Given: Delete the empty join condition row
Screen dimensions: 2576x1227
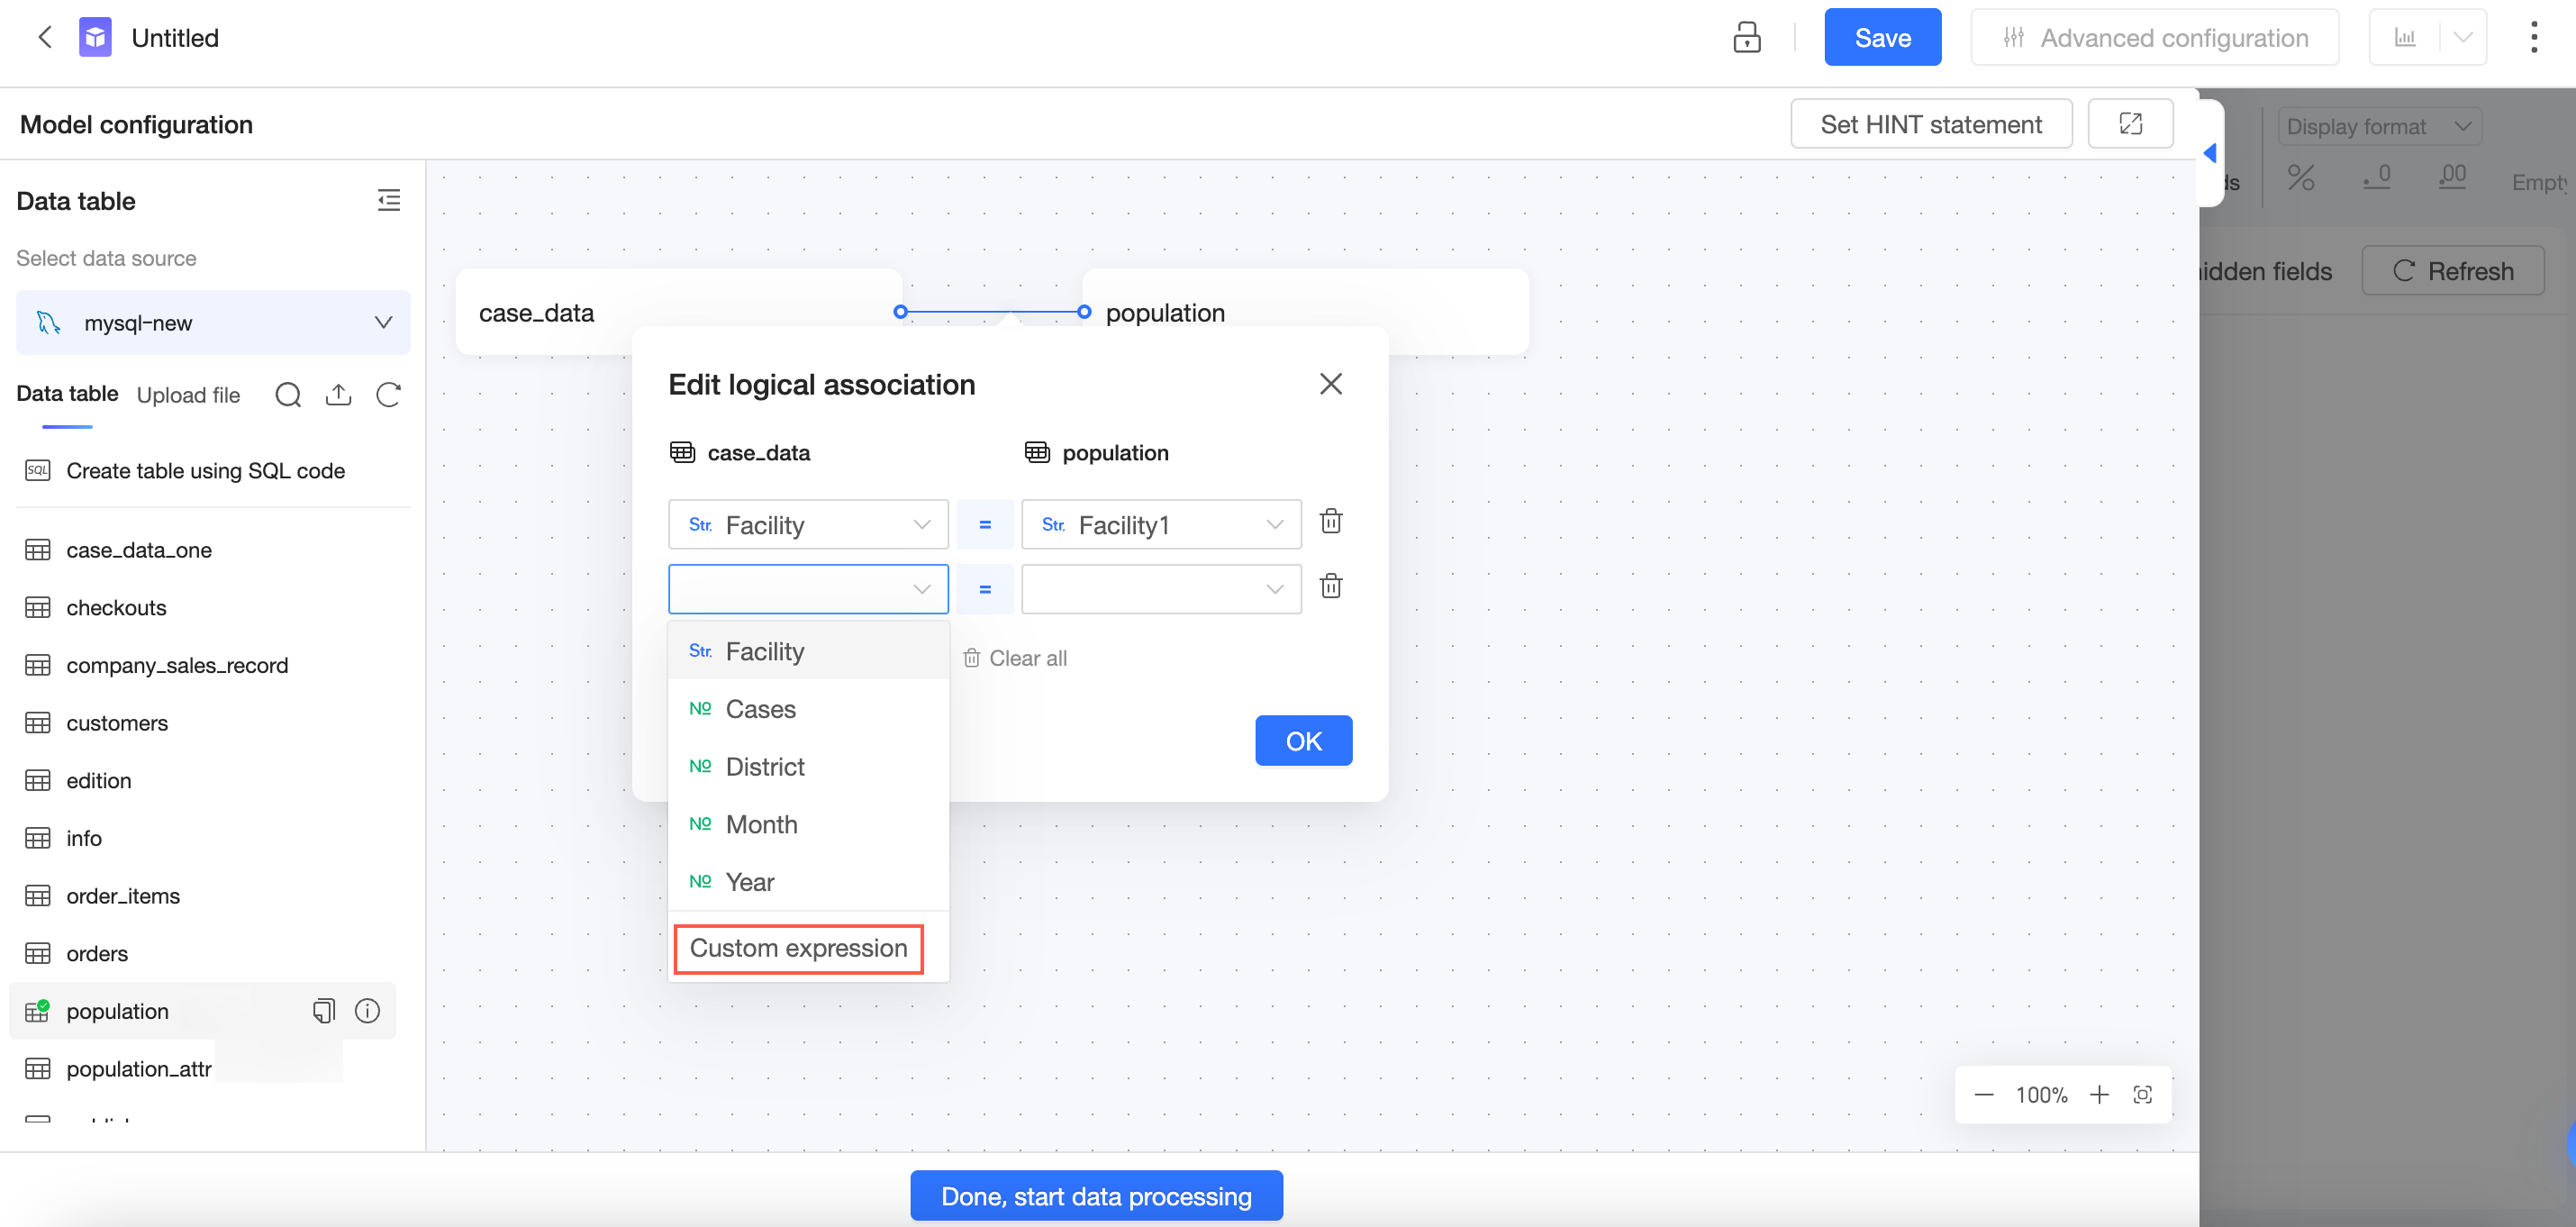Looking at the screenshot, I should tap(1331, 587).
